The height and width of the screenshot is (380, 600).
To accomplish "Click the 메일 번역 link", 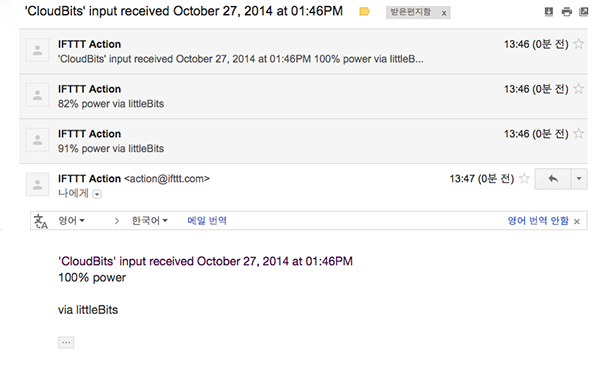I will [207, 220].
